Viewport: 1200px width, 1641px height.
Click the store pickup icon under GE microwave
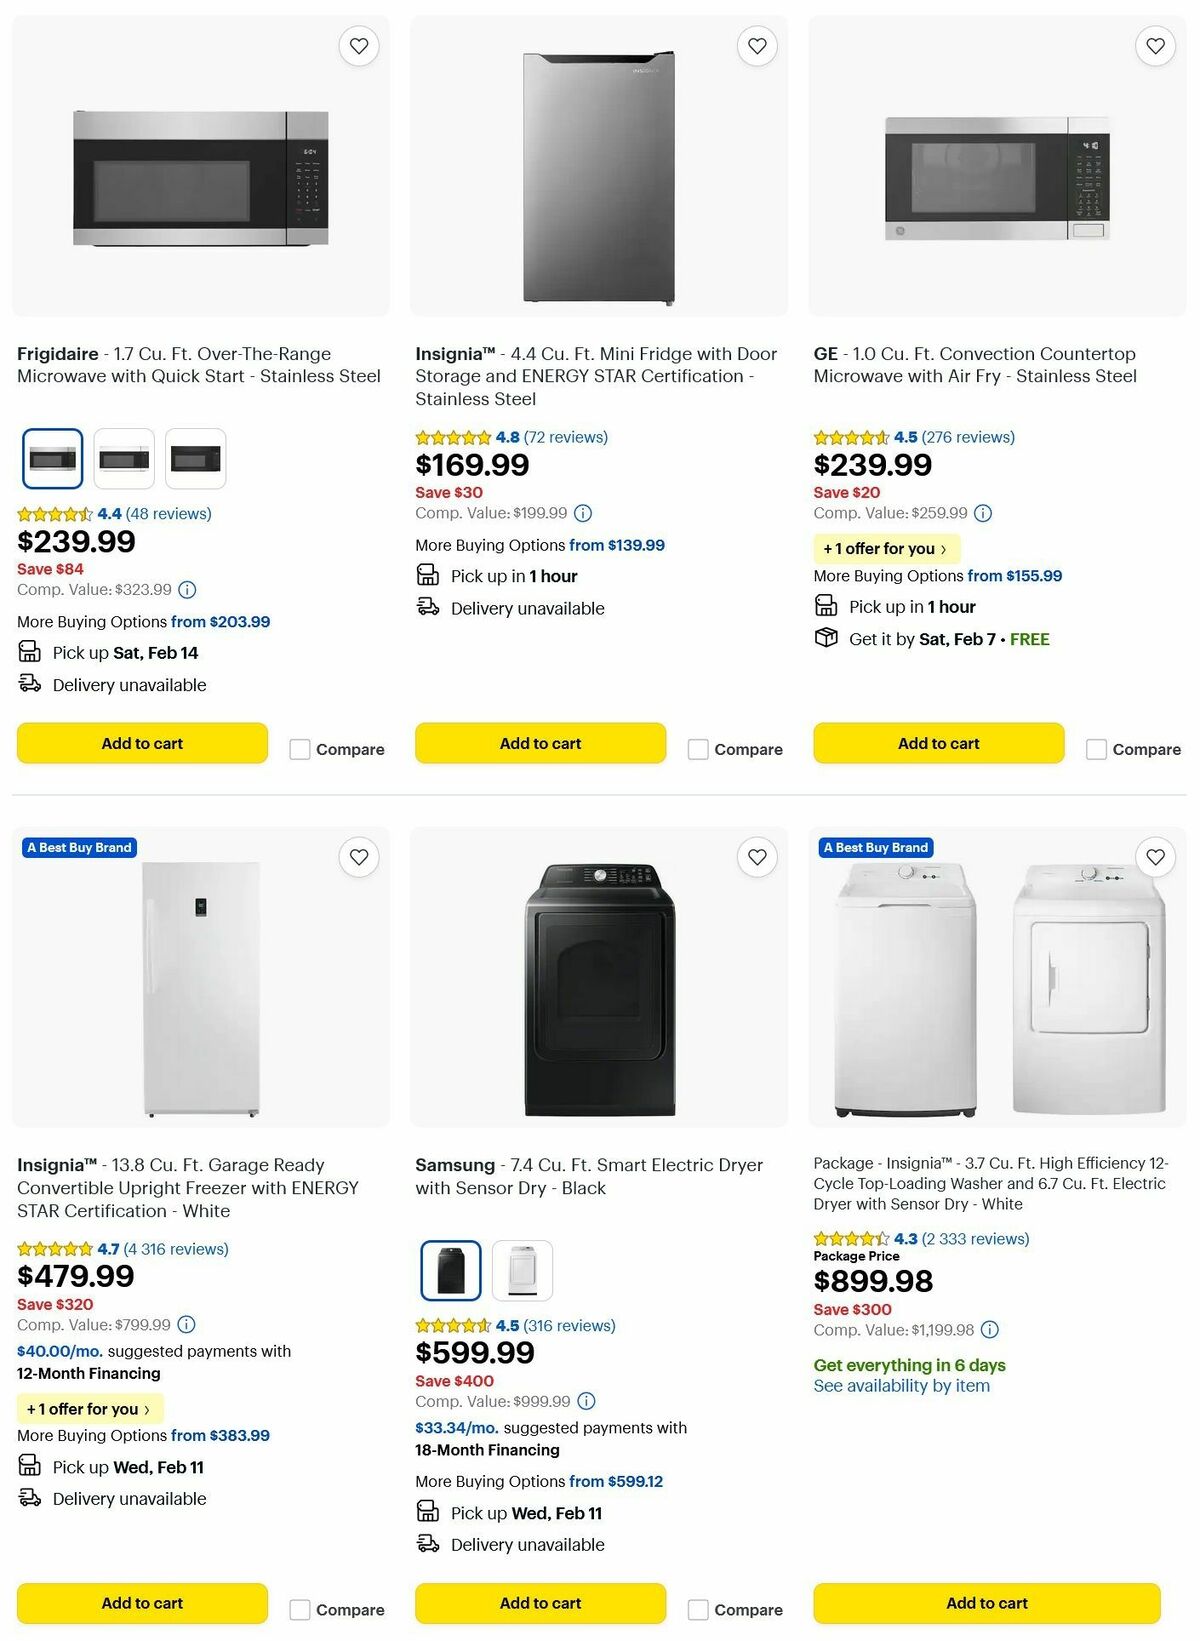pyautogui.click(x=826, y=606)
